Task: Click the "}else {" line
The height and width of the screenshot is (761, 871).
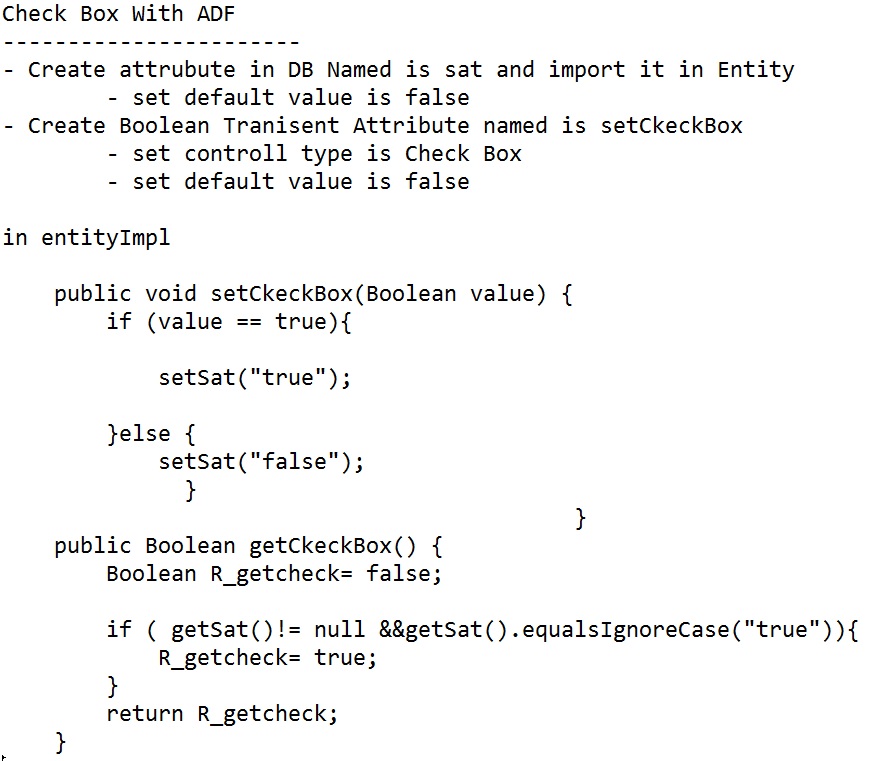Action: point(152,434)
